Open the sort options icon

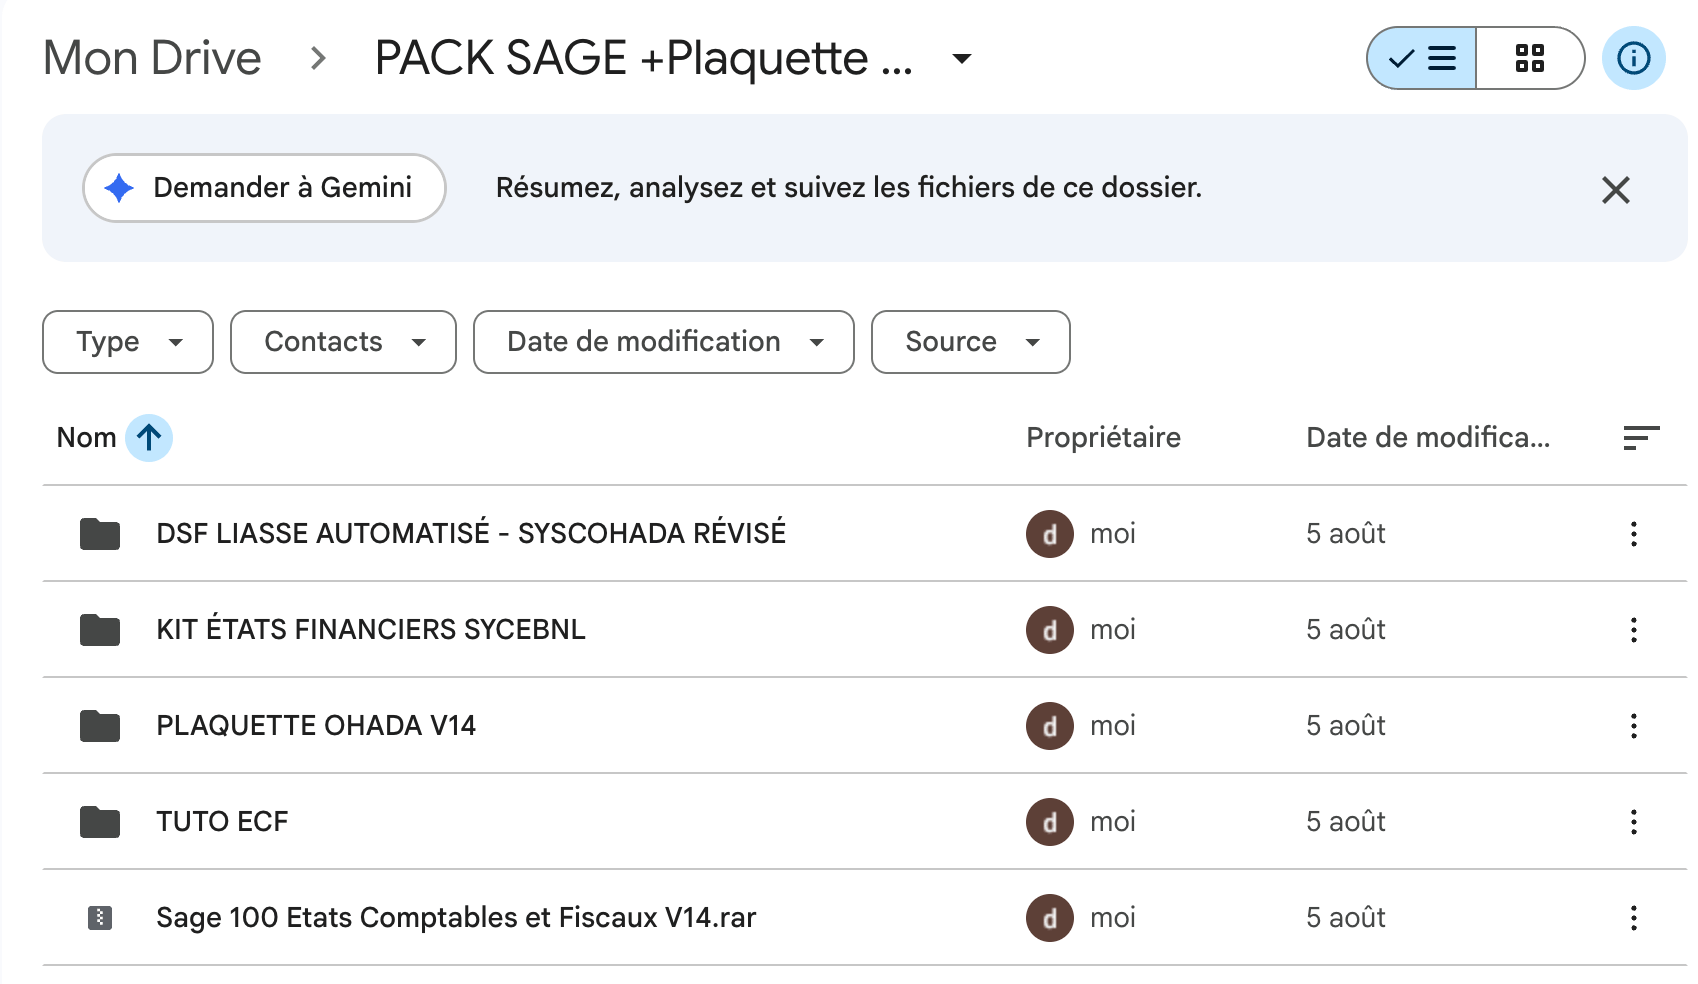pyautogui.click(x=1641, y=438)
